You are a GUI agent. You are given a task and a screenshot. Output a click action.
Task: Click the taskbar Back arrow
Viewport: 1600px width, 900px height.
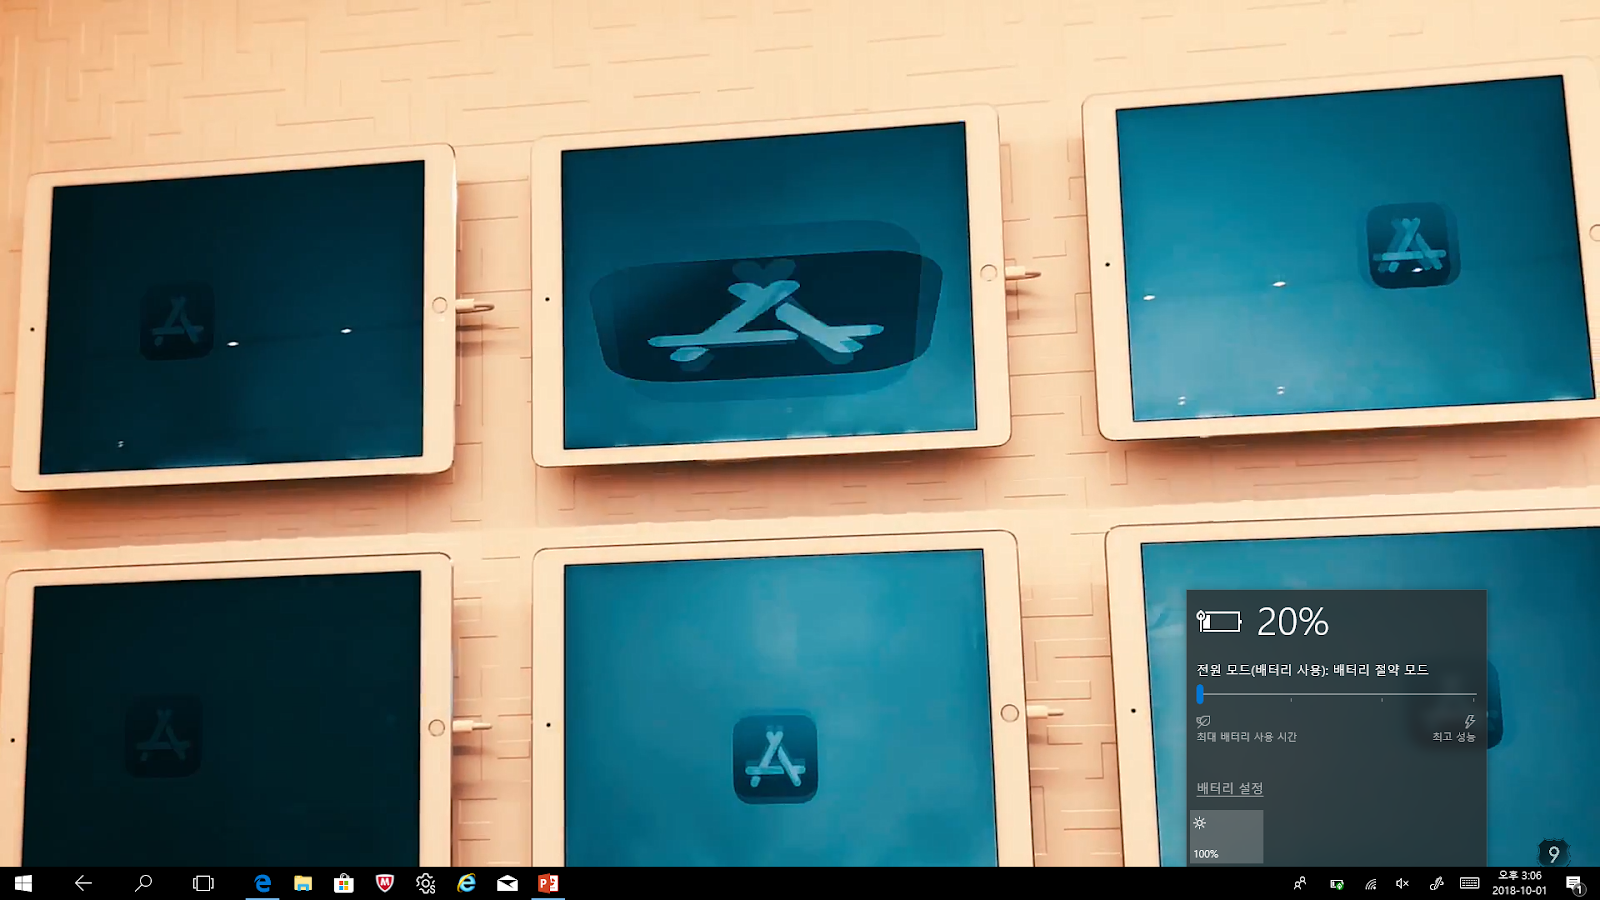click(83, 883)
